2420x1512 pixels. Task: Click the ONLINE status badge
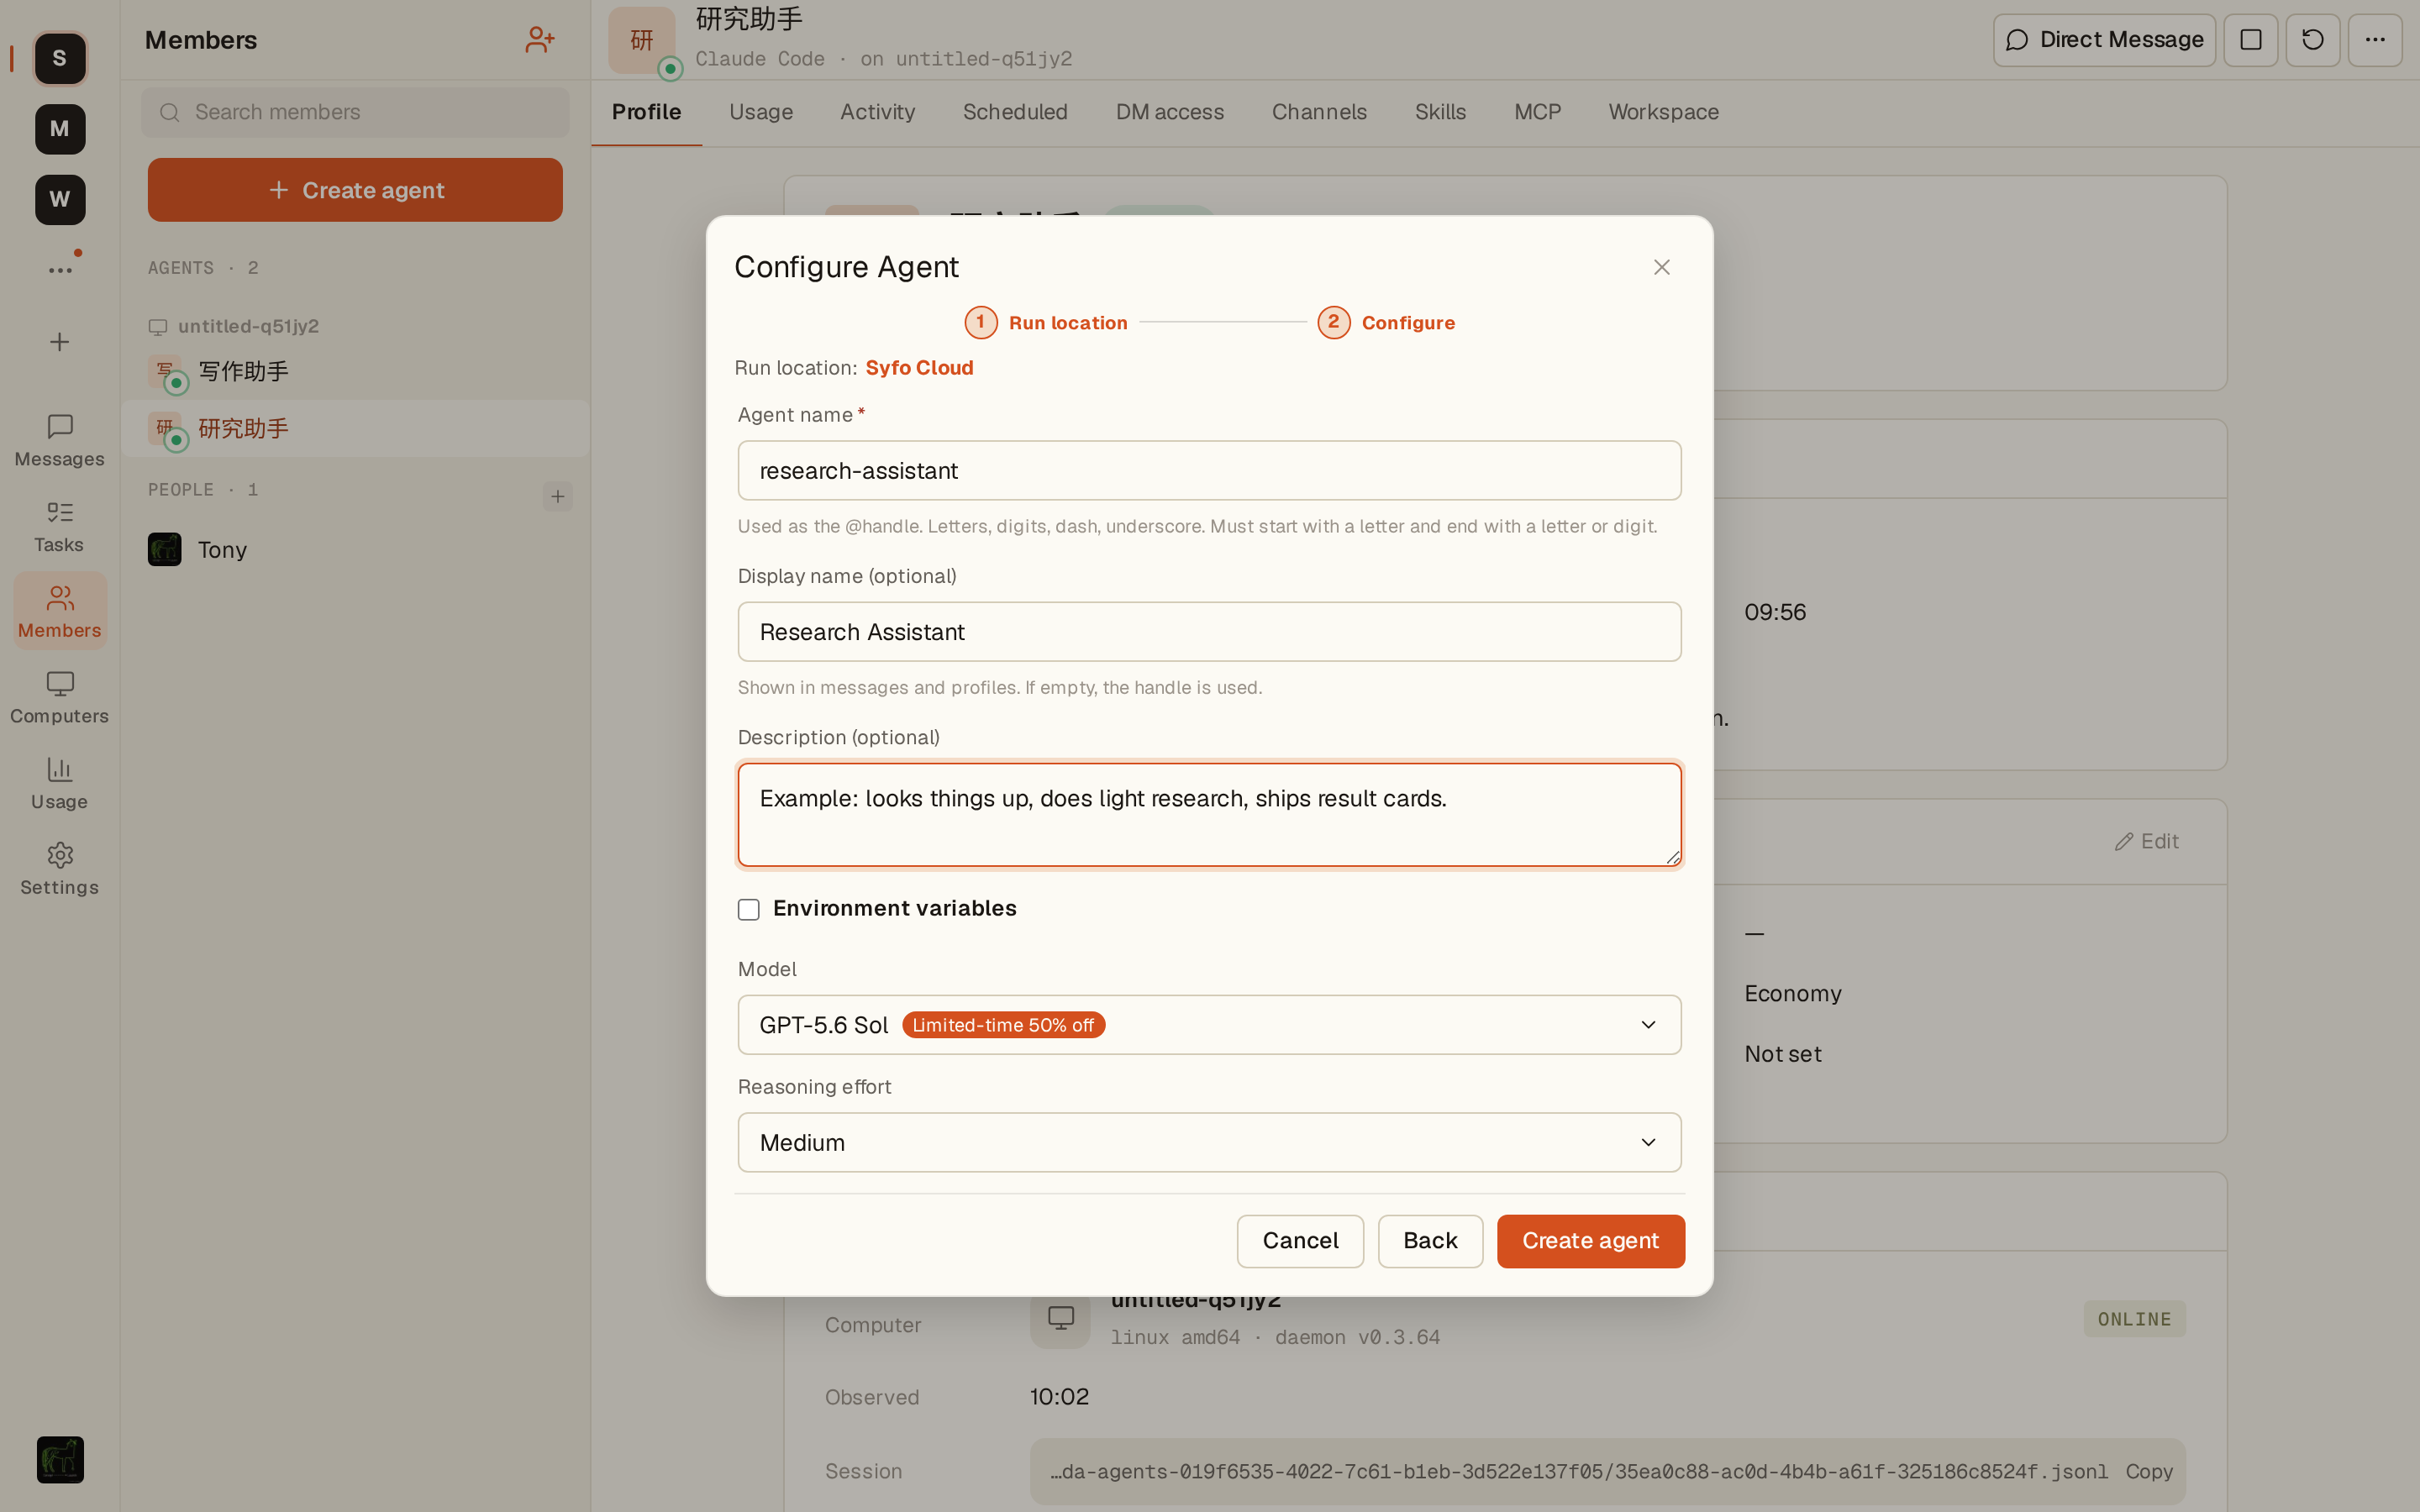(x=2134, y=1320)
